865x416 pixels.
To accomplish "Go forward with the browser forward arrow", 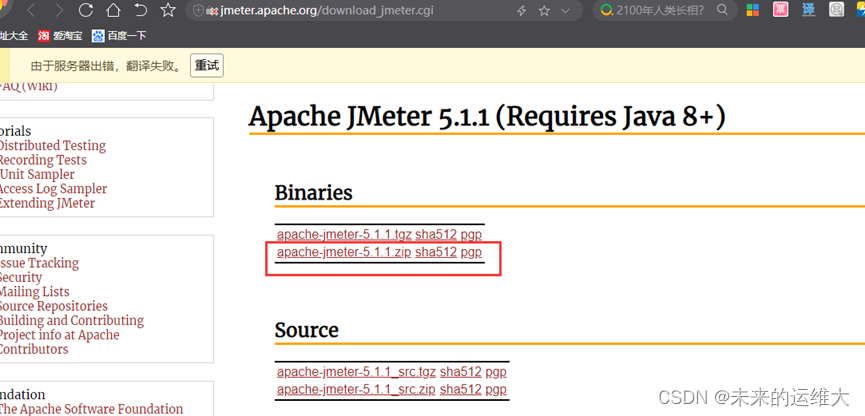I will 59,10.
